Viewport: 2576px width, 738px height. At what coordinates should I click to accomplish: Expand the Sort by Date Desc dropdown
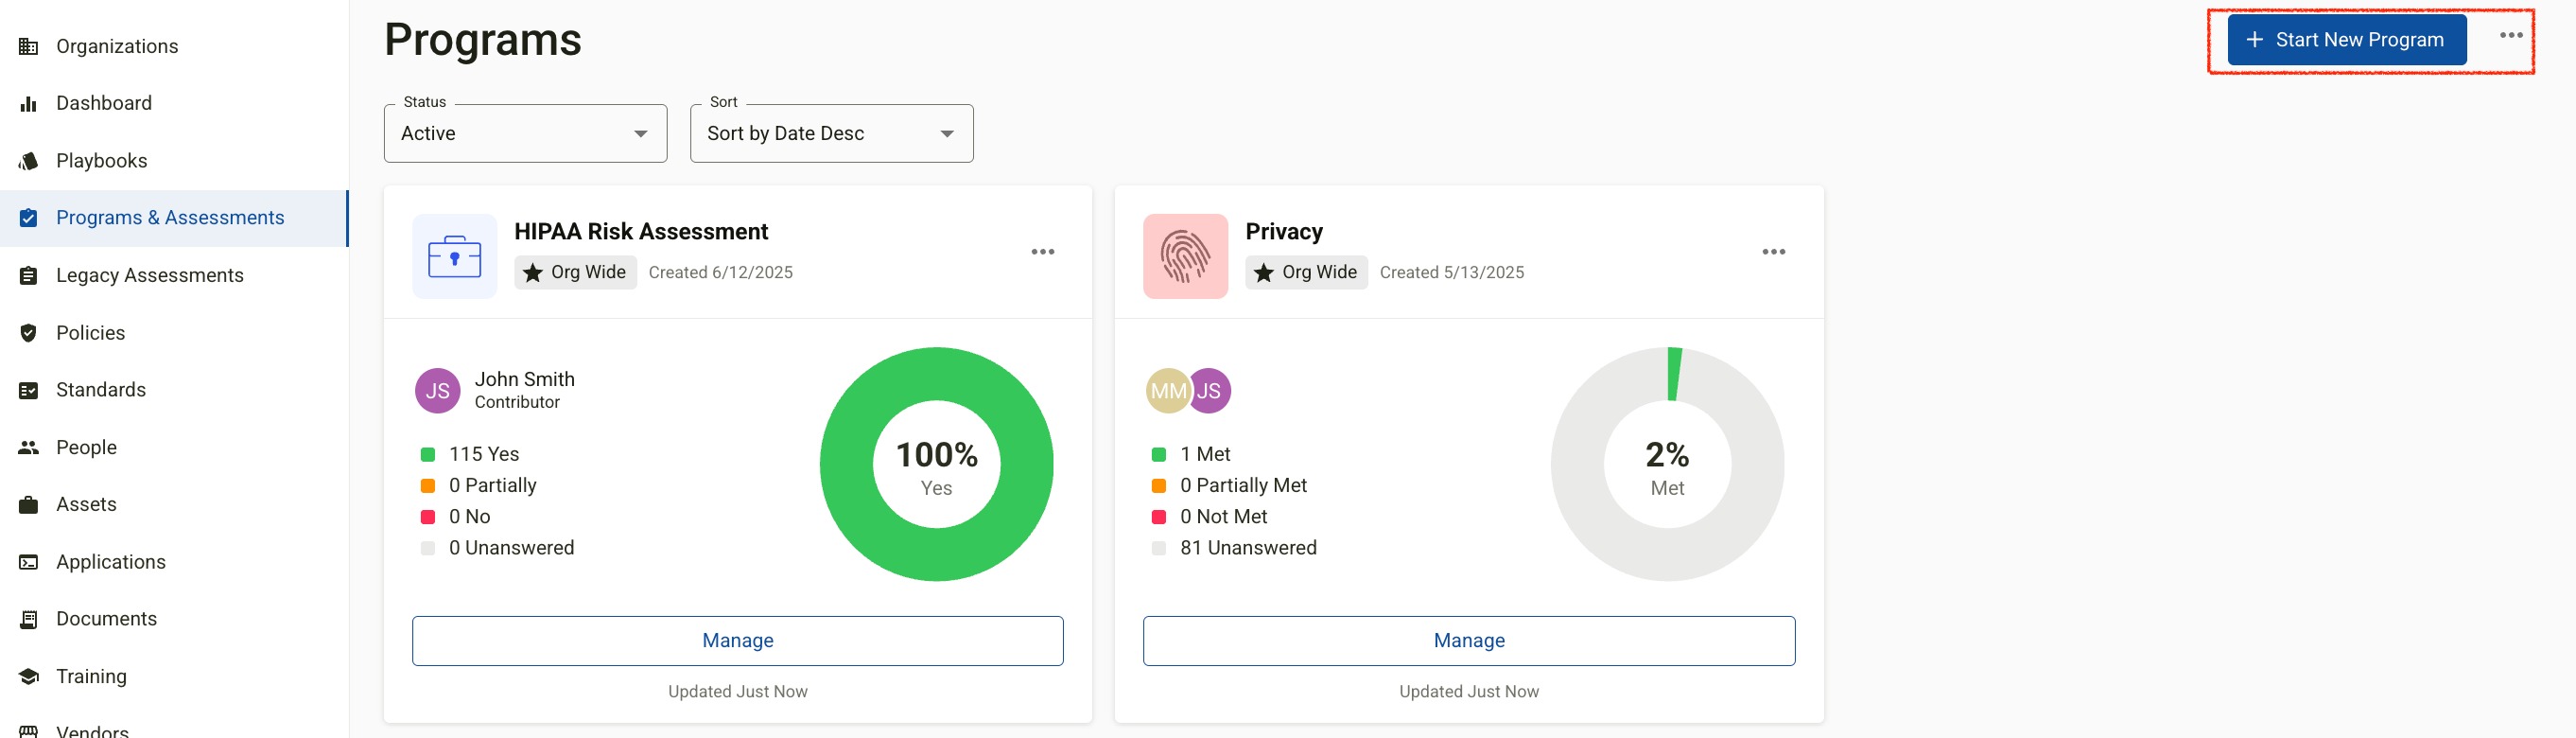(x=831, y=133)
